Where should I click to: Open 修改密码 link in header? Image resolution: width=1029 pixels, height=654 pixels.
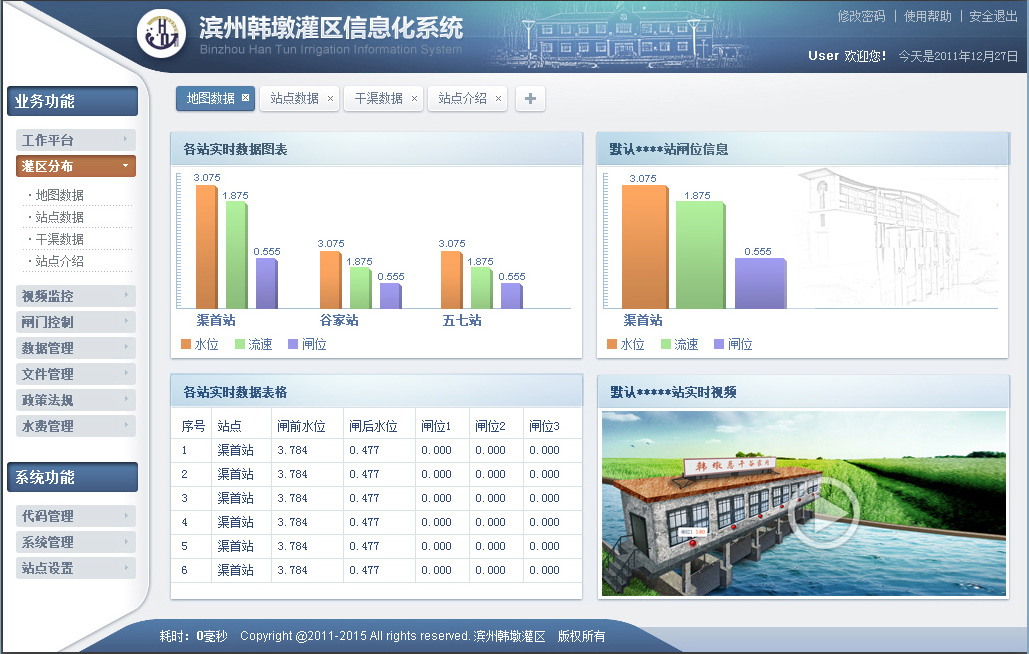861,16
